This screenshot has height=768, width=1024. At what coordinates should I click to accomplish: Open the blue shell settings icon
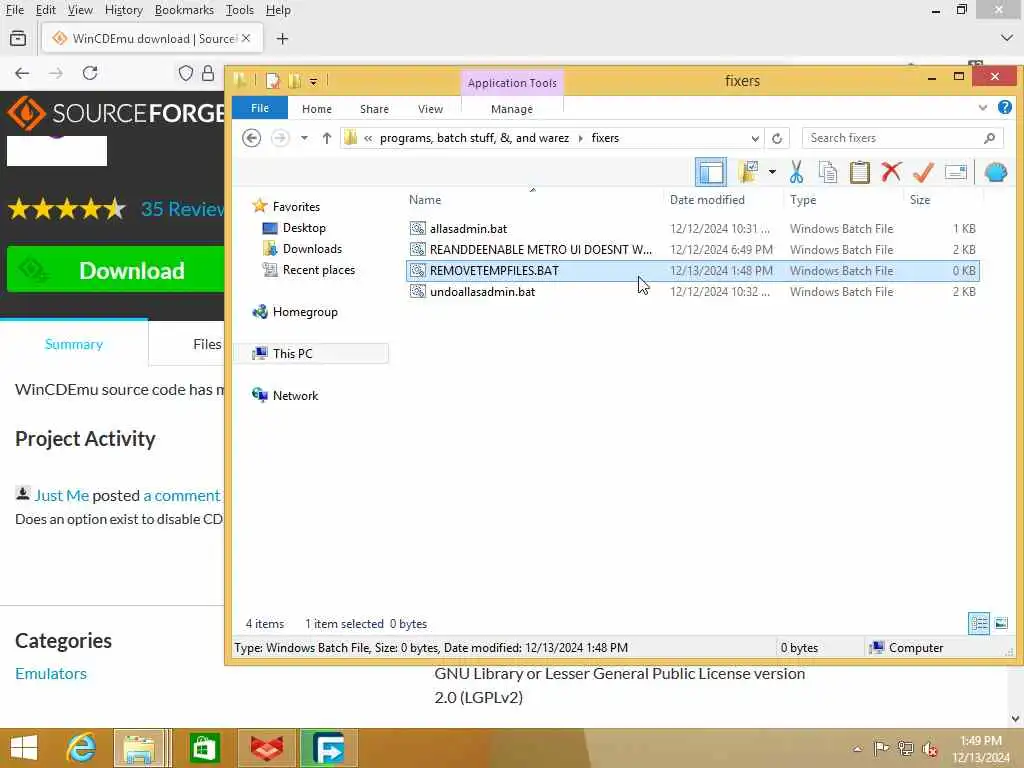[995, 172]
